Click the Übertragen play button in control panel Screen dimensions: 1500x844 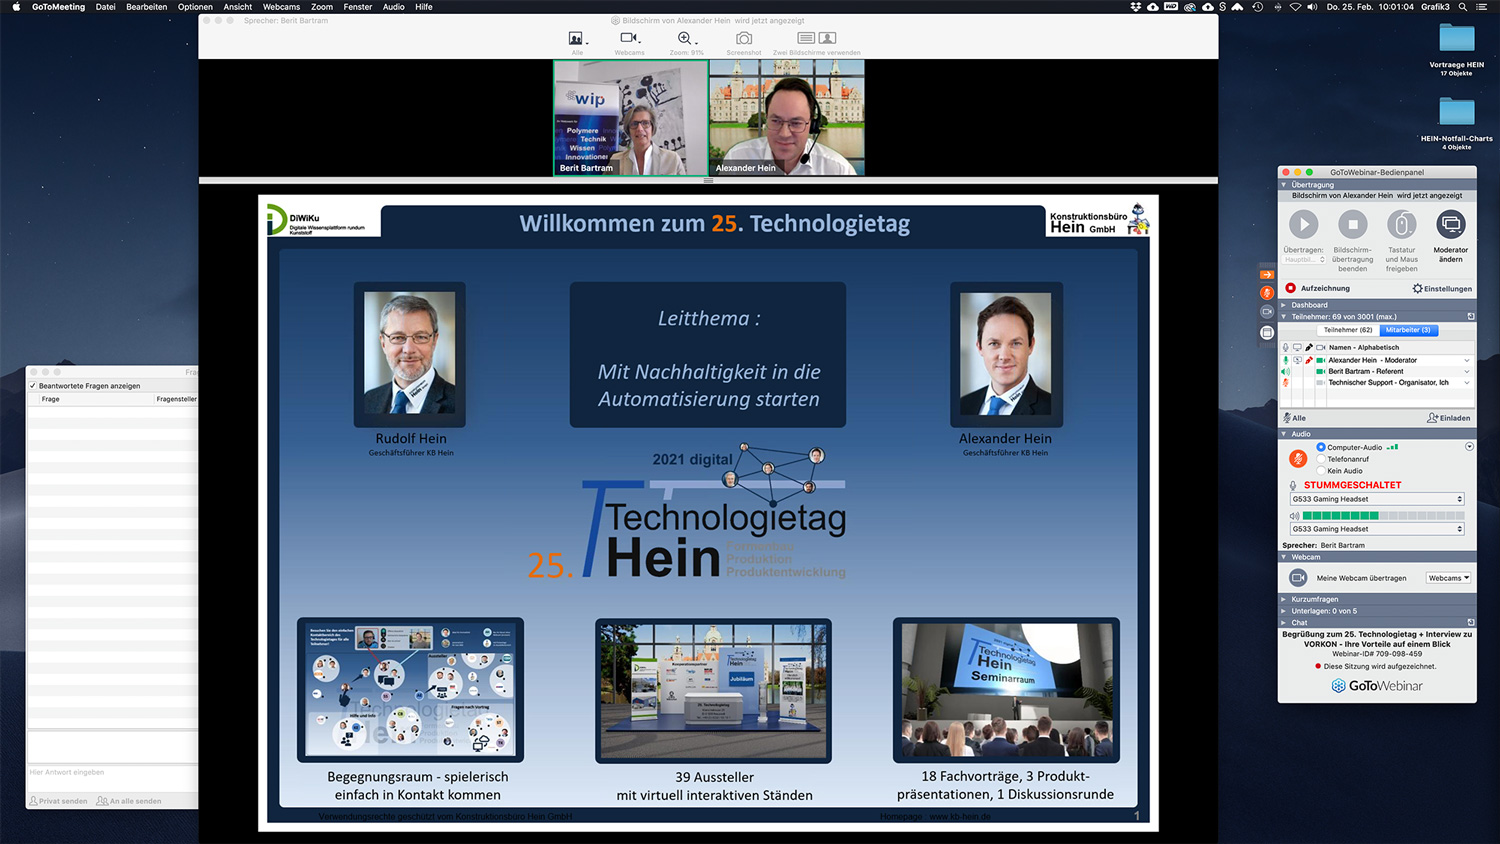coord(1303,224)
